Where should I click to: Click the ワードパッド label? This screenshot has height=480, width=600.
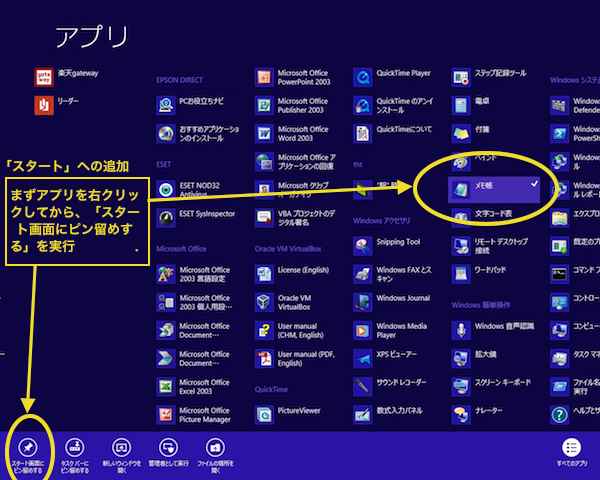pos(490,270)
